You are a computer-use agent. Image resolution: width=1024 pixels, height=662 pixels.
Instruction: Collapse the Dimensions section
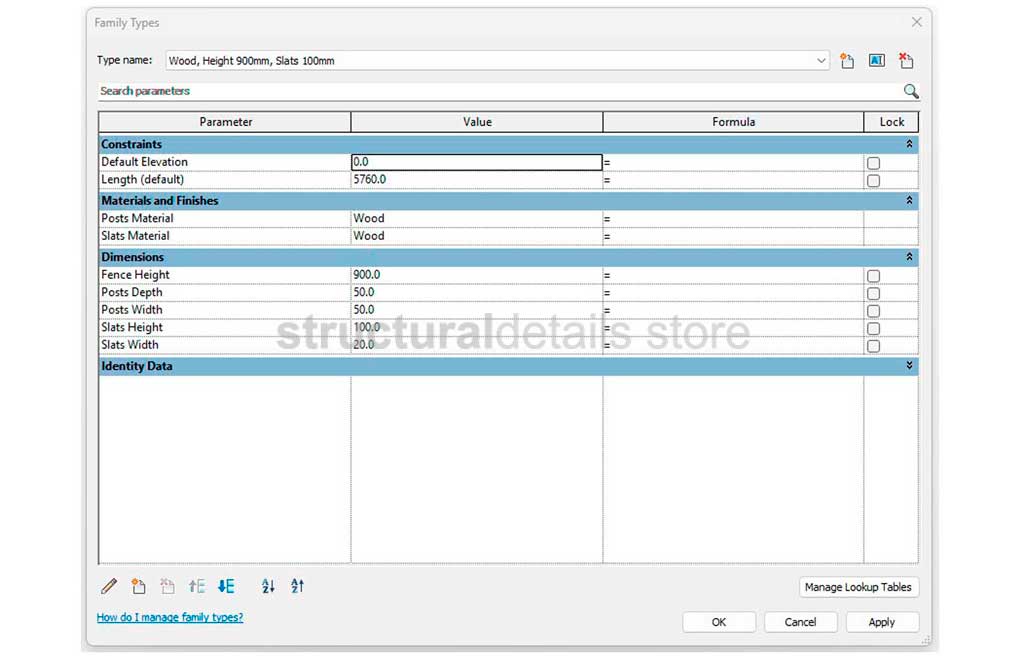[909, 258]
